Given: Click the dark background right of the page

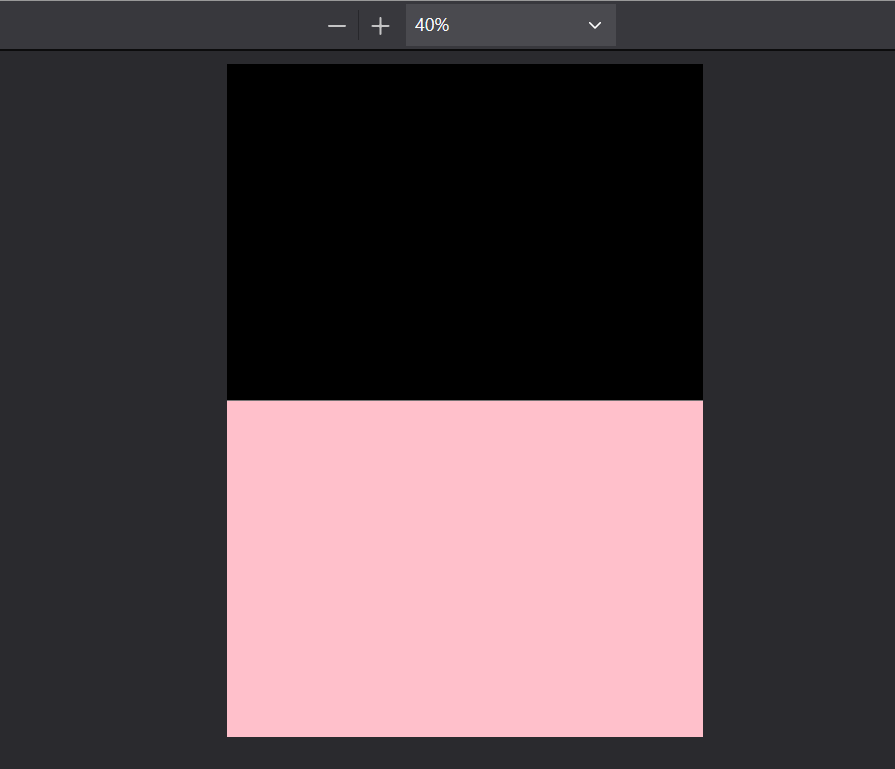Looking at the screenshot, I should [798, 400].
